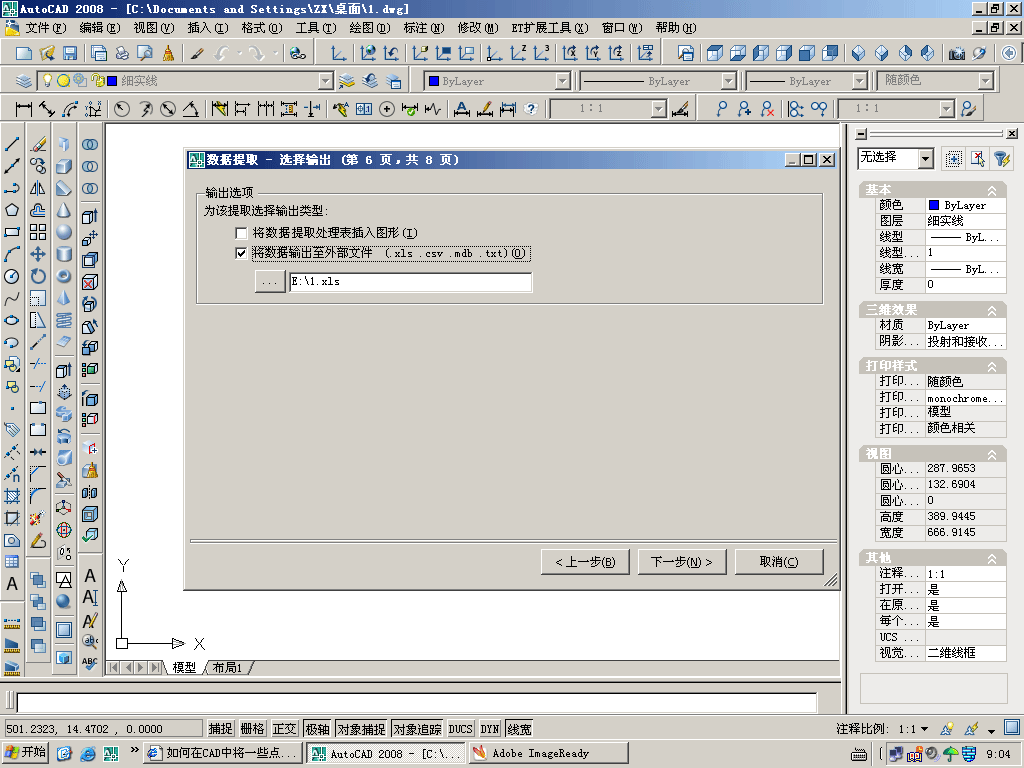Collapse the 打印样式 properties section
Screen dimensions: 1024x768
[x=991, y=366]
